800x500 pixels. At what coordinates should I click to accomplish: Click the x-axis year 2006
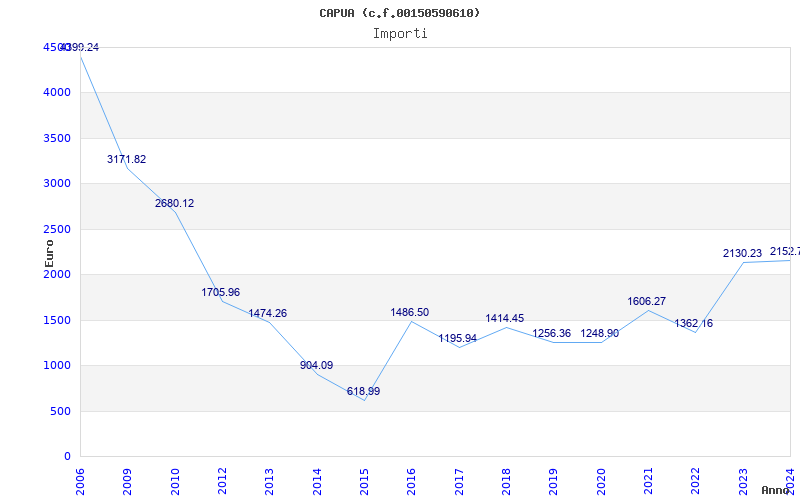(x=80, y=482)
